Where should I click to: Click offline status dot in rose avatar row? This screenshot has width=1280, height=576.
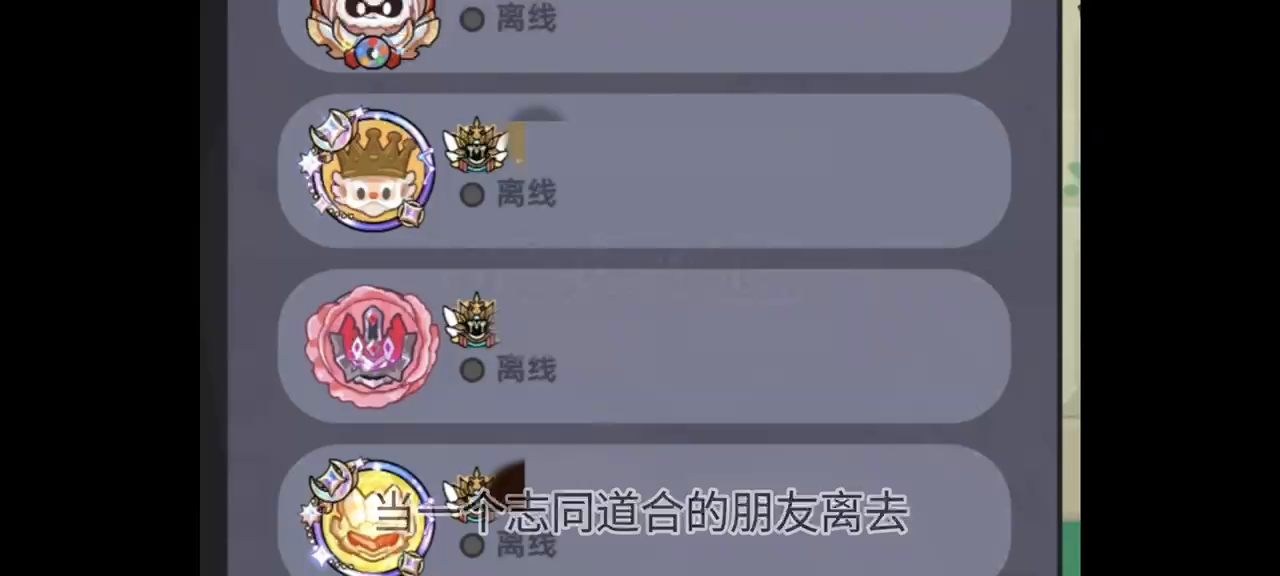click(x=472, y=370)
